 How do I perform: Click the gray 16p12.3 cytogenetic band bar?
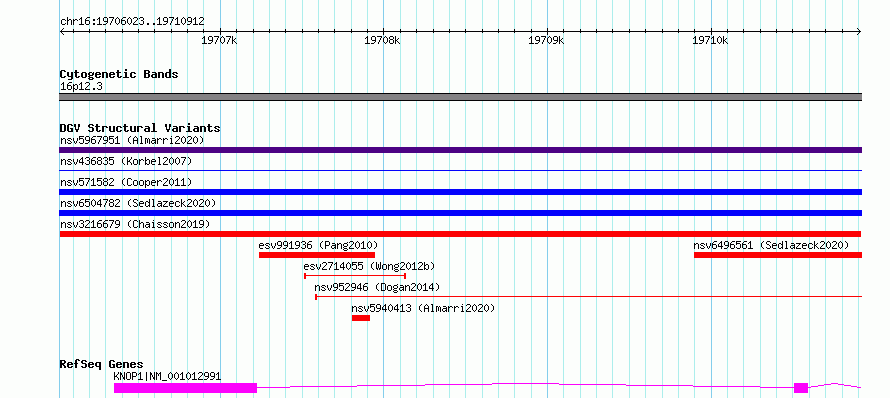460,97
